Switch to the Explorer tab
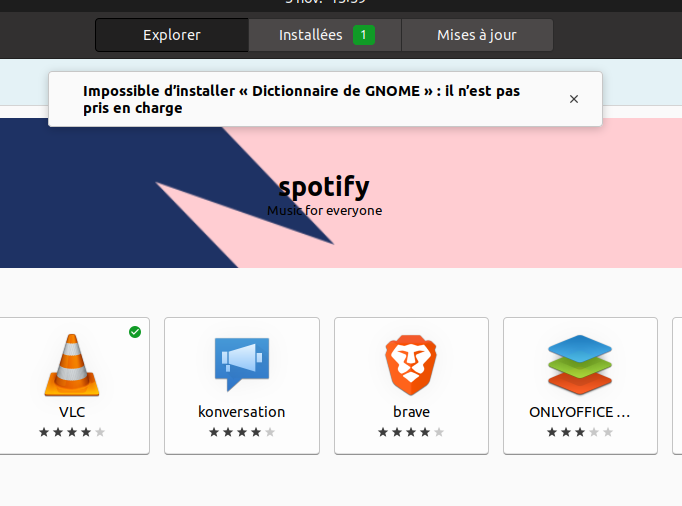Viewport: 682px width, 506px height. point(172,35)
